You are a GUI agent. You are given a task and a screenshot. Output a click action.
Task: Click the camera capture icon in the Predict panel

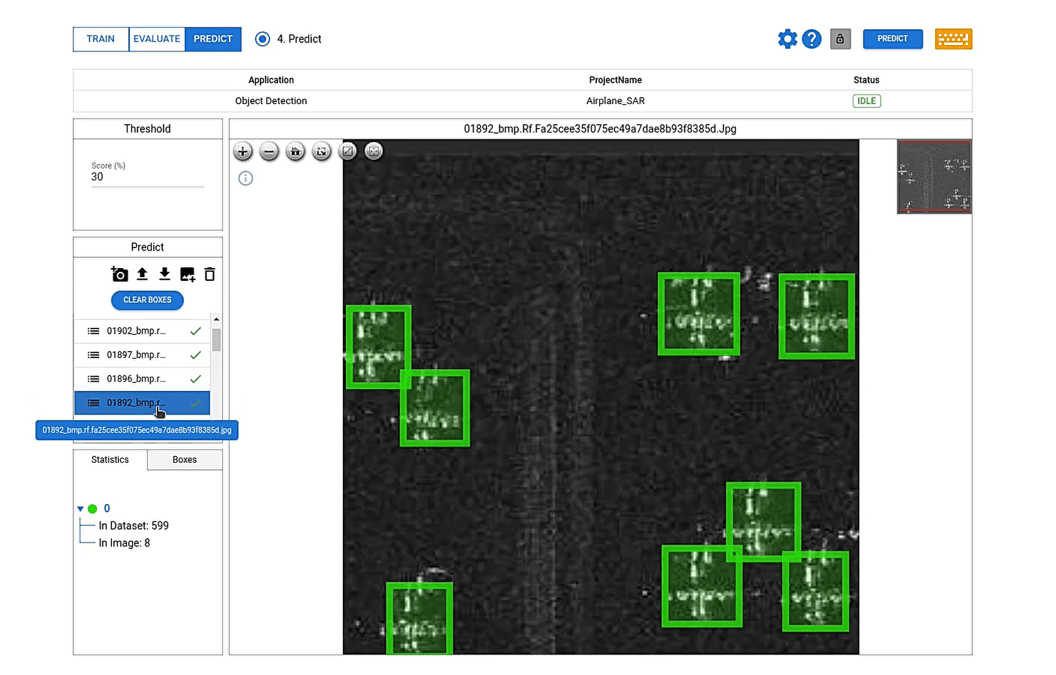pyautogui.click(x=119, y=273)
